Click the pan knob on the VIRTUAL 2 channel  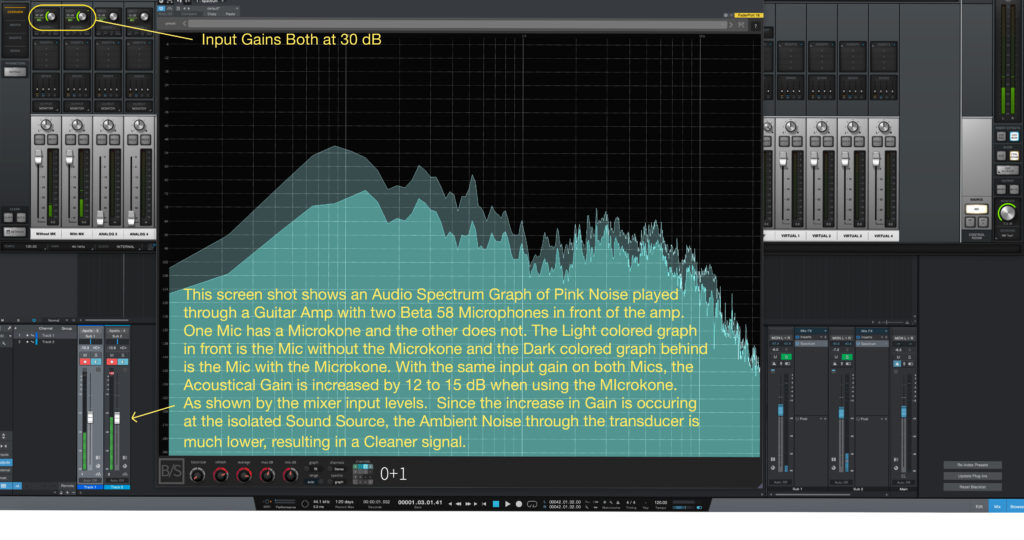[x=822, y=127]
